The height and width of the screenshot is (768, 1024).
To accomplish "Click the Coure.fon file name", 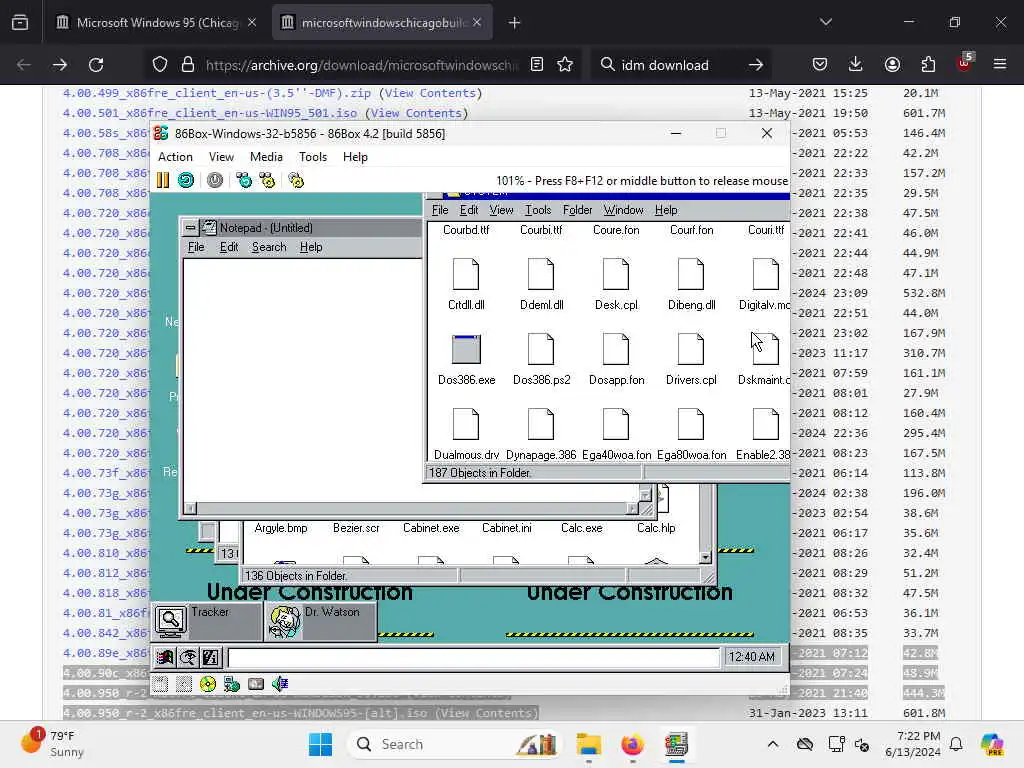I will point(616,230).
